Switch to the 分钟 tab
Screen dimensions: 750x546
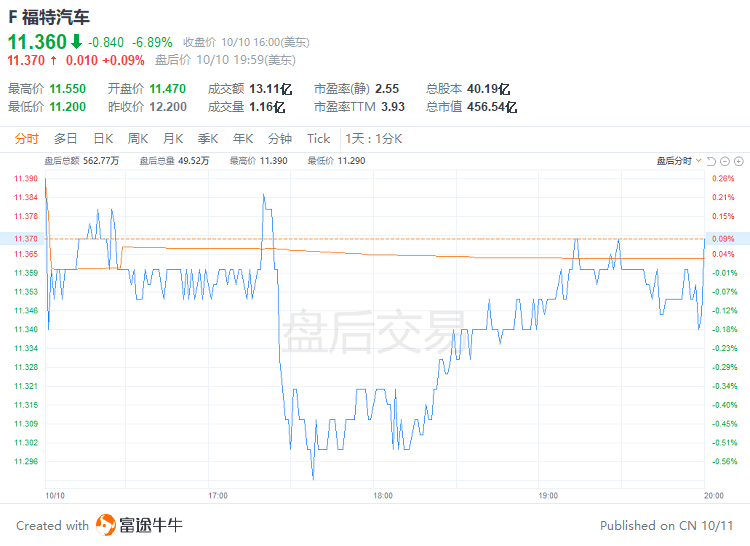pos(280,139)
